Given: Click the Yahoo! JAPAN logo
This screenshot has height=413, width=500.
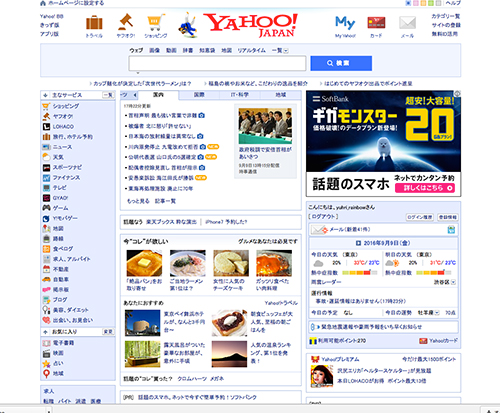Looking at the screenshot, I should click(x=251, y=25).
